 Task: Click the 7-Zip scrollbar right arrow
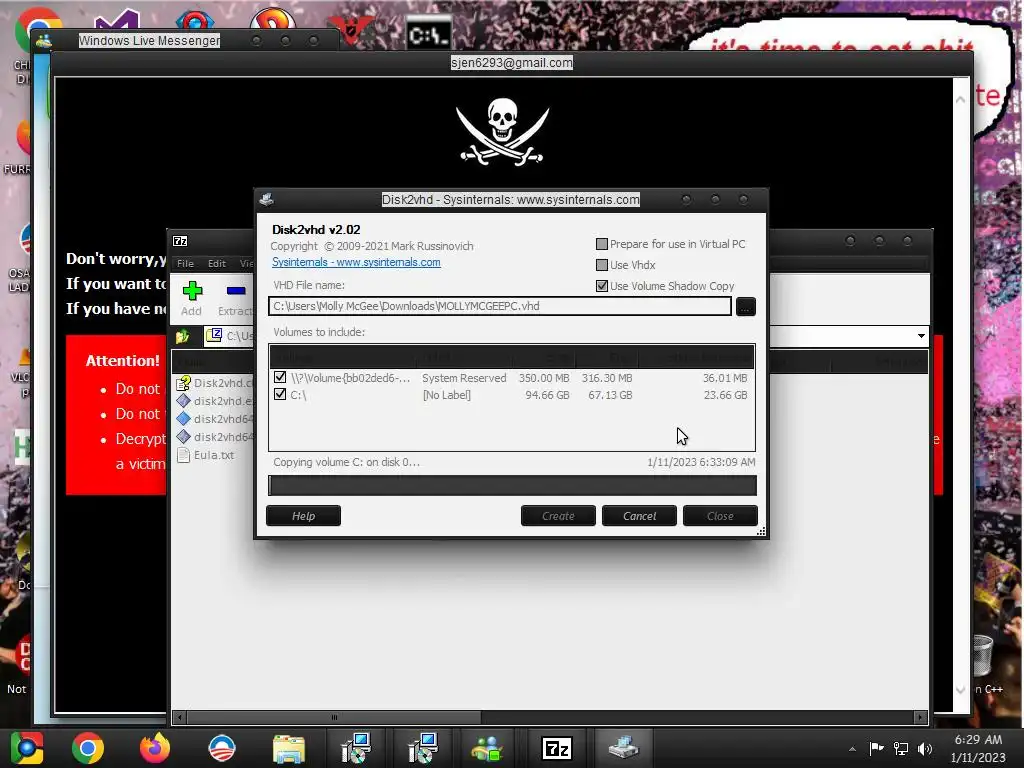tap(920, 718)
